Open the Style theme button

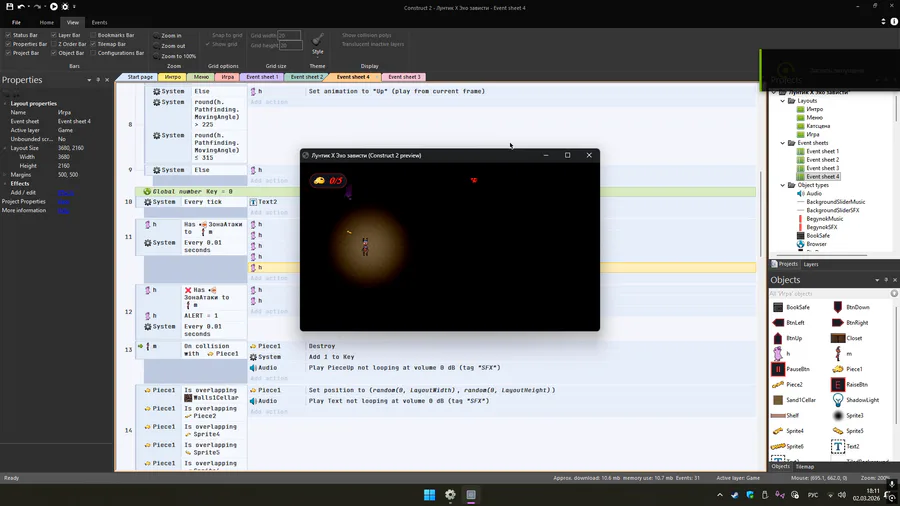(x=317, y=44)
